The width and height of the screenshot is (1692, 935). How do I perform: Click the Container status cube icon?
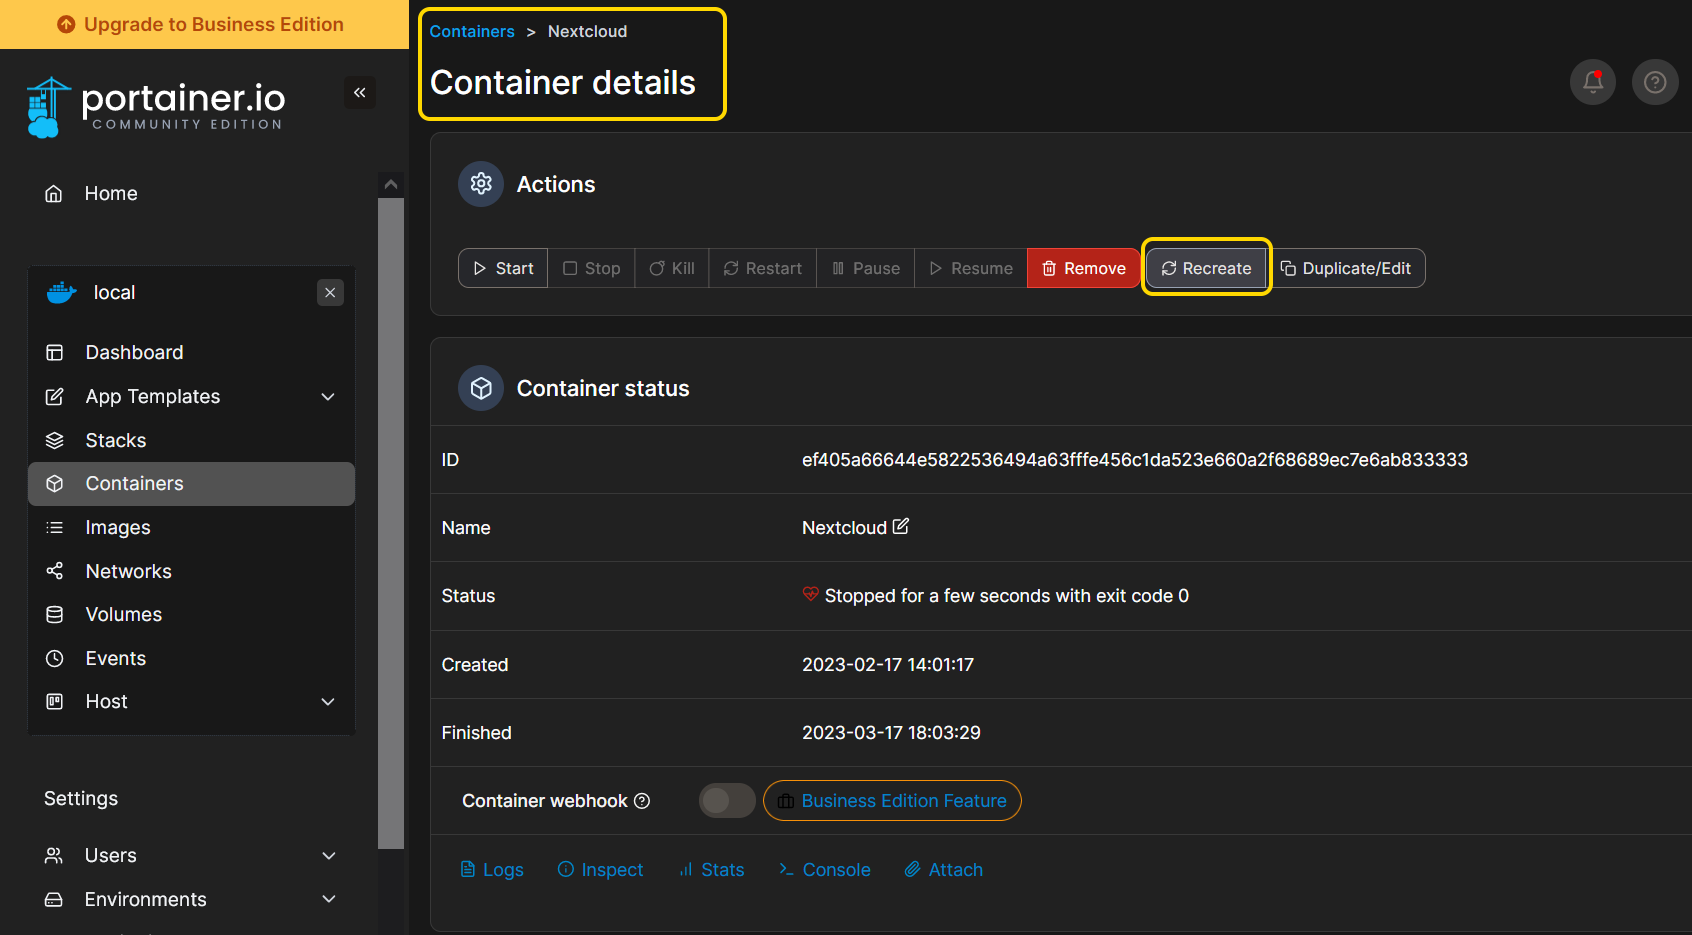point(481,388)
